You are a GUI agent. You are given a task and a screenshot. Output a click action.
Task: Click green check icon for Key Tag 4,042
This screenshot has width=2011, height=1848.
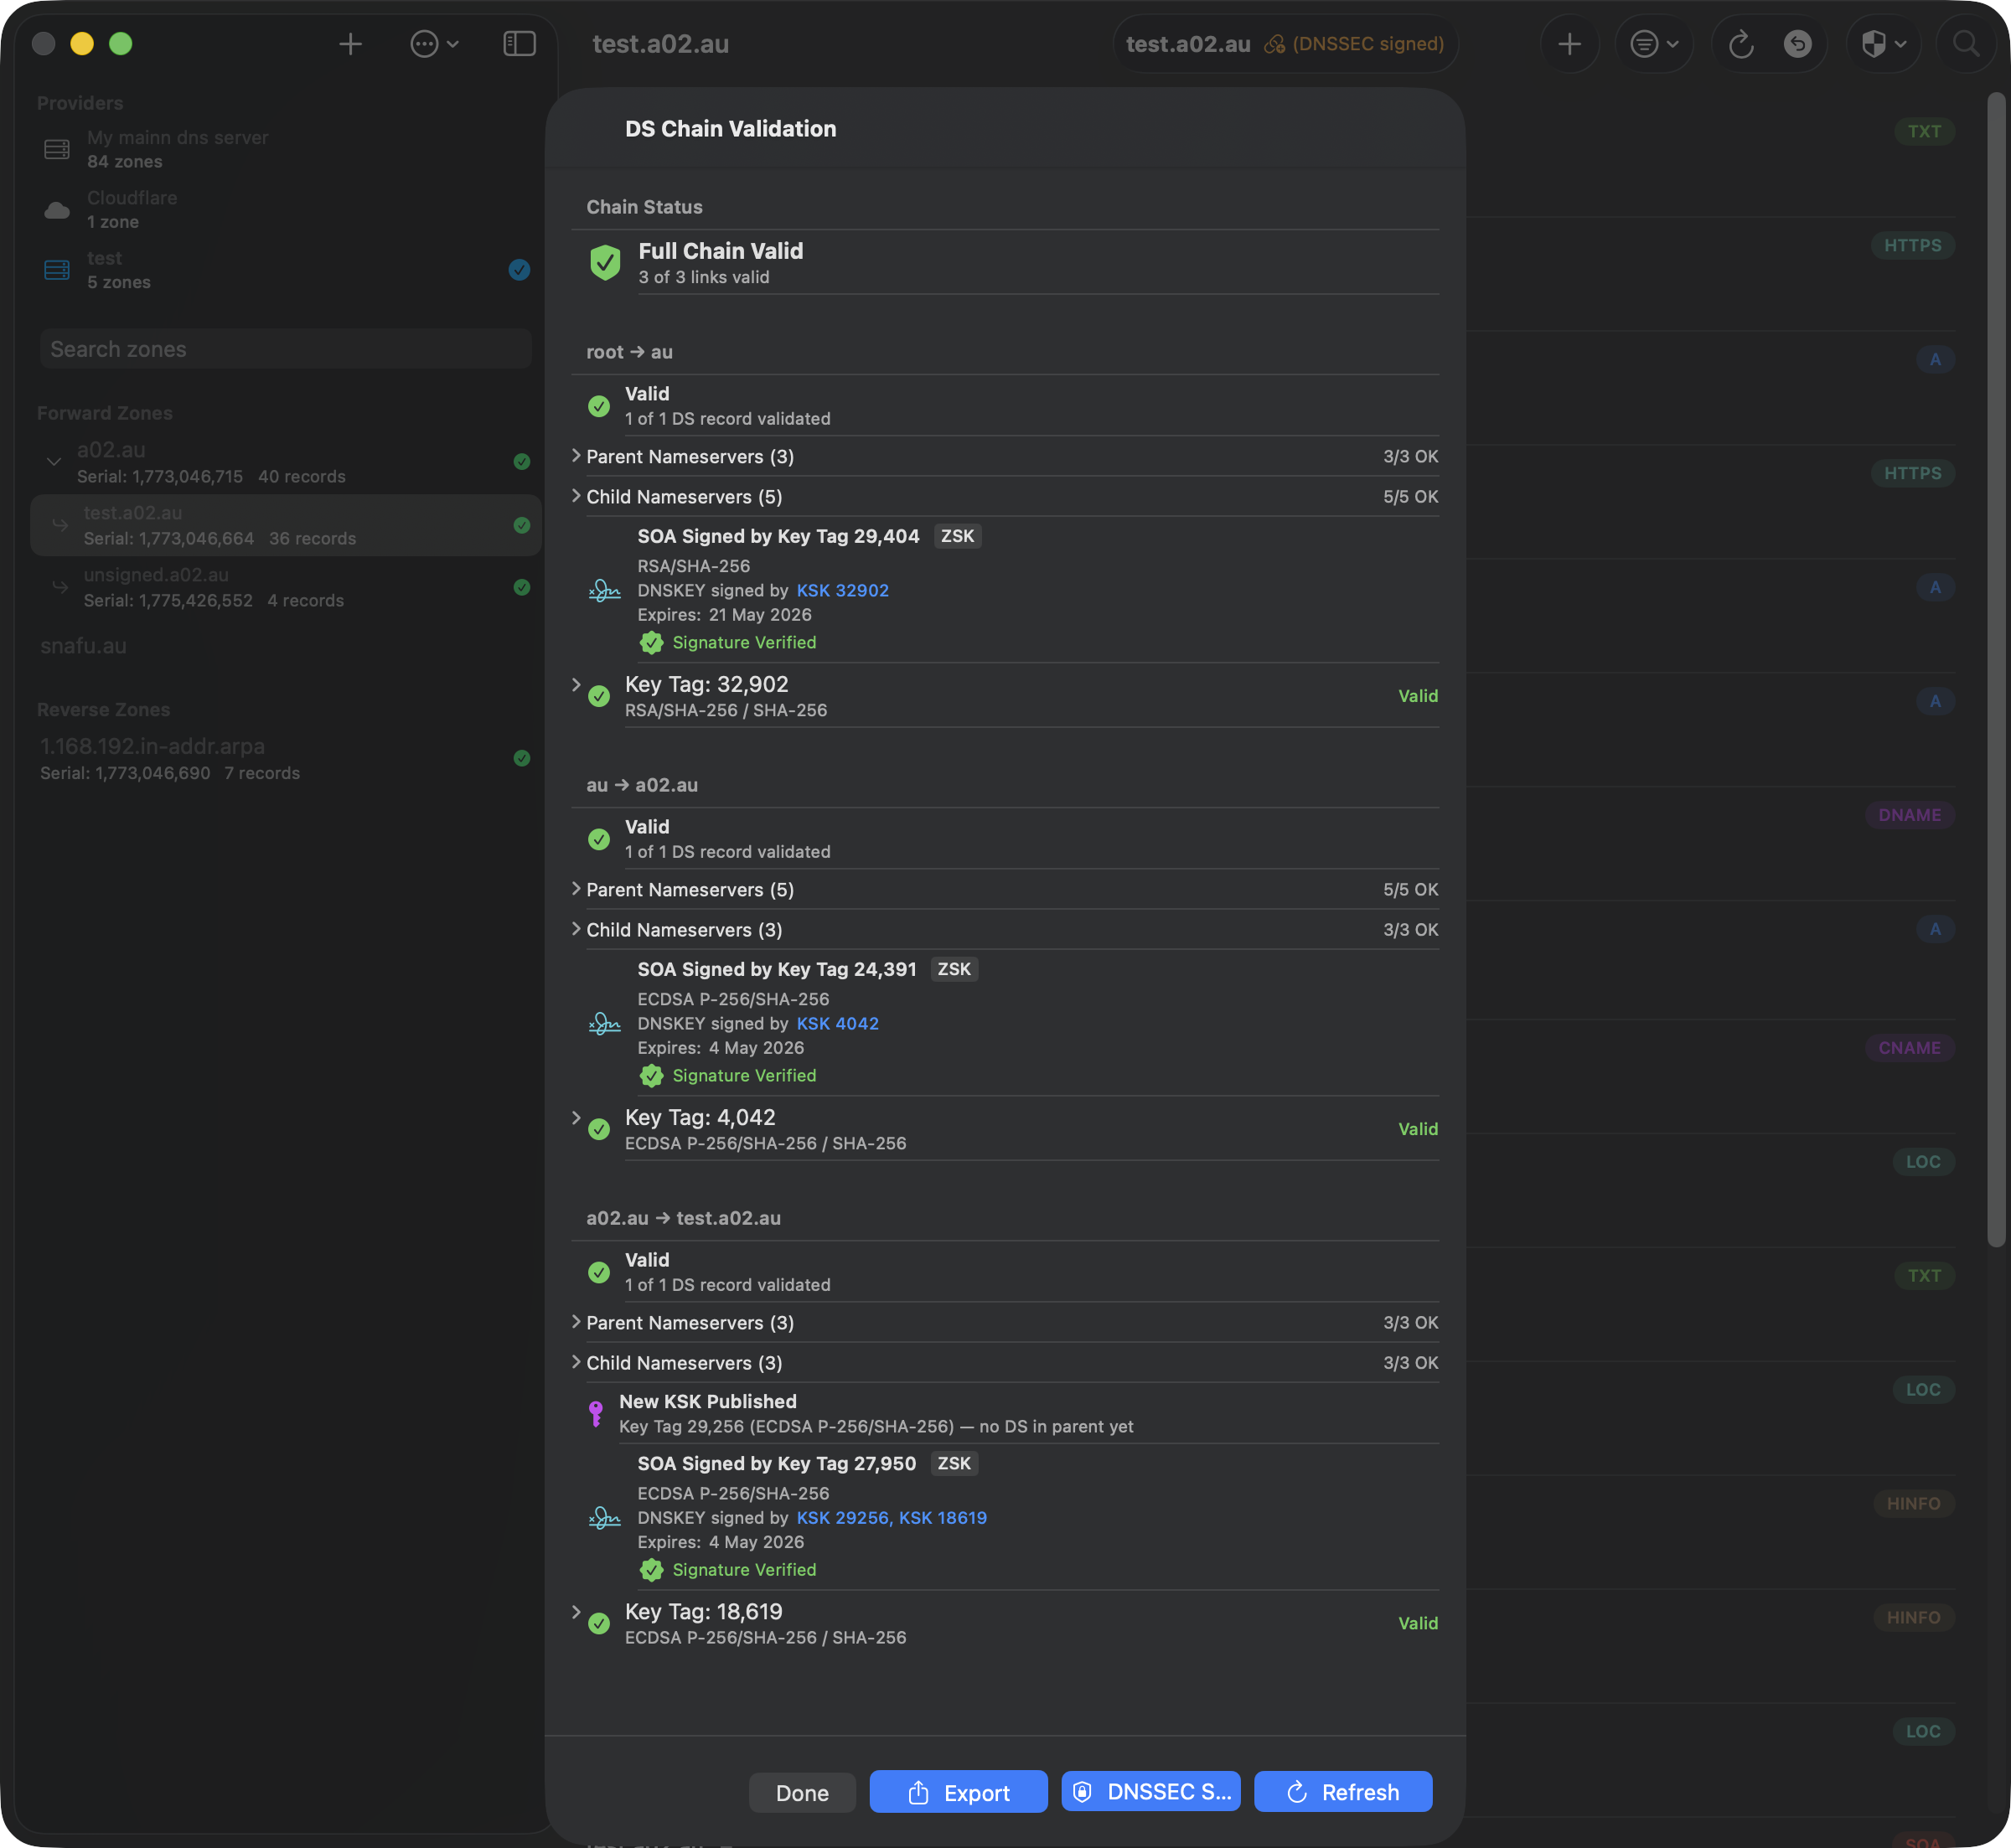click(599, 1129)
